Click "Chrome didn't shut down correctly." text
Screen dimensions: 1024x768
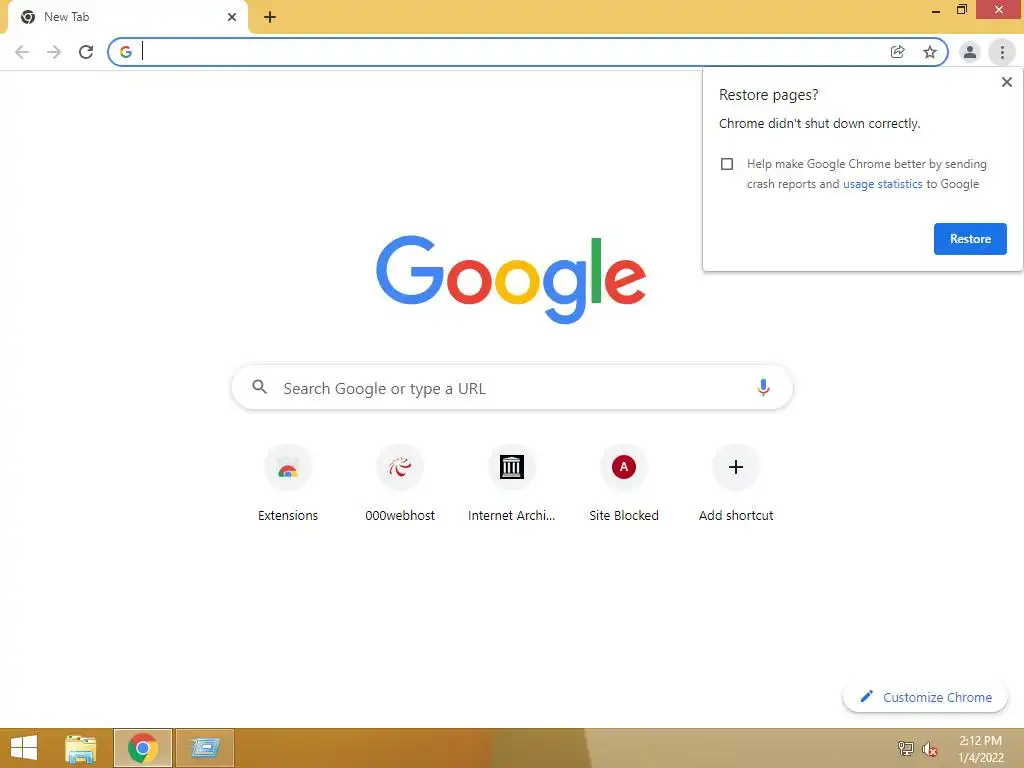click(820, 124)
